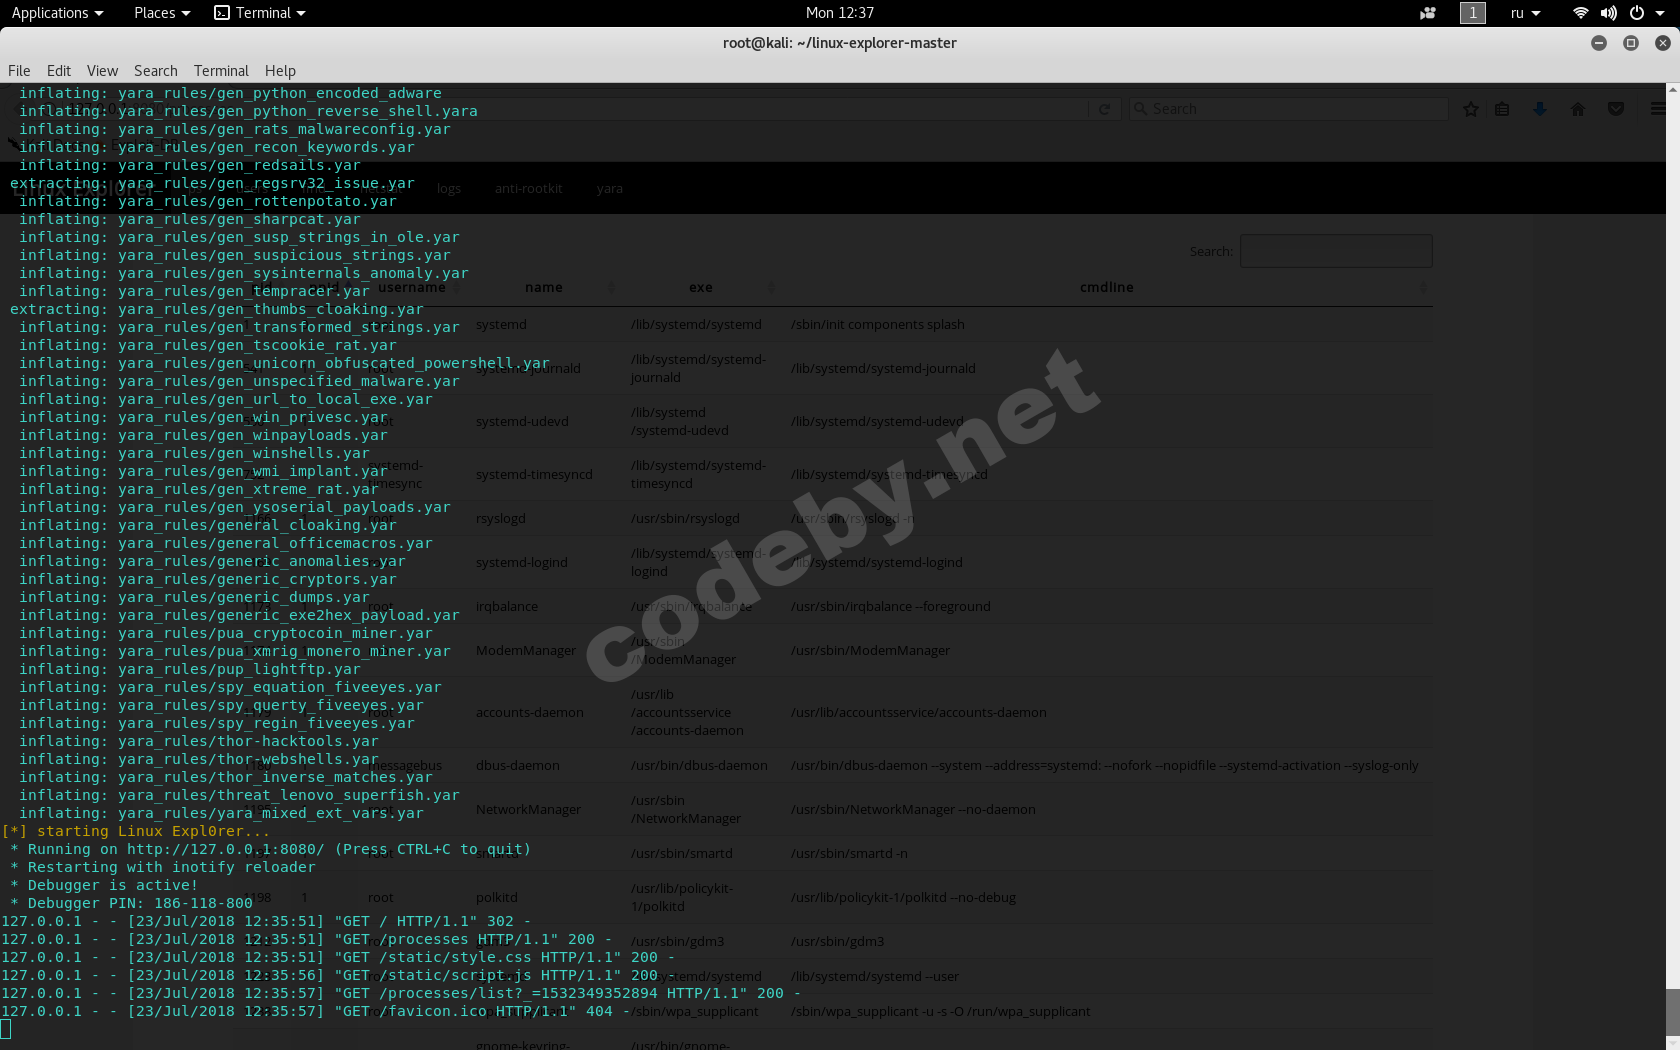
Task: Click the 'NetworkManager' name cell in the table
Action: tap(528, 810)
